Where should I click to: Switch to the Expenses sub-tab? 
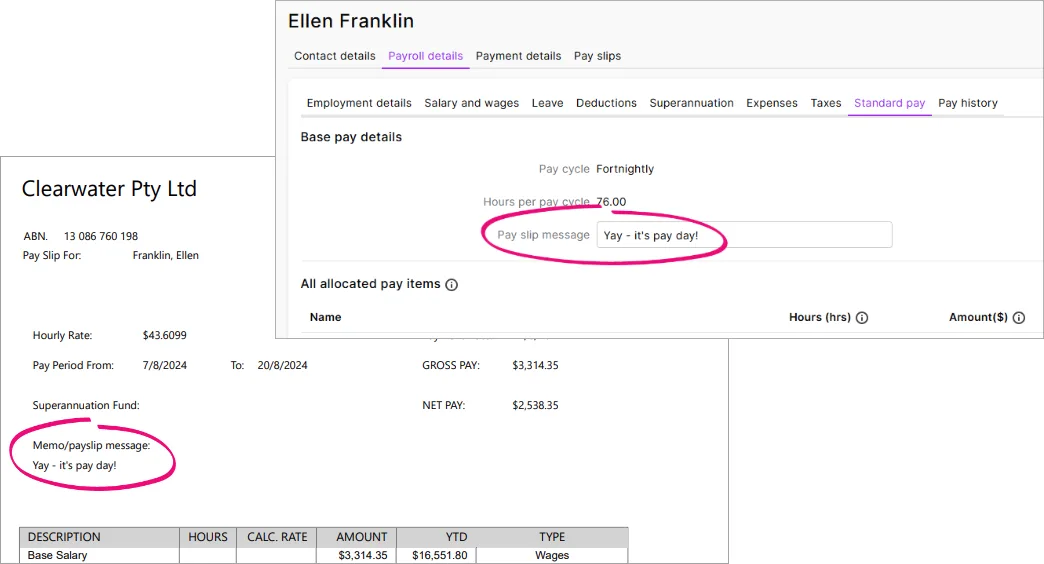pyautogui.click(x=772, y=103)
